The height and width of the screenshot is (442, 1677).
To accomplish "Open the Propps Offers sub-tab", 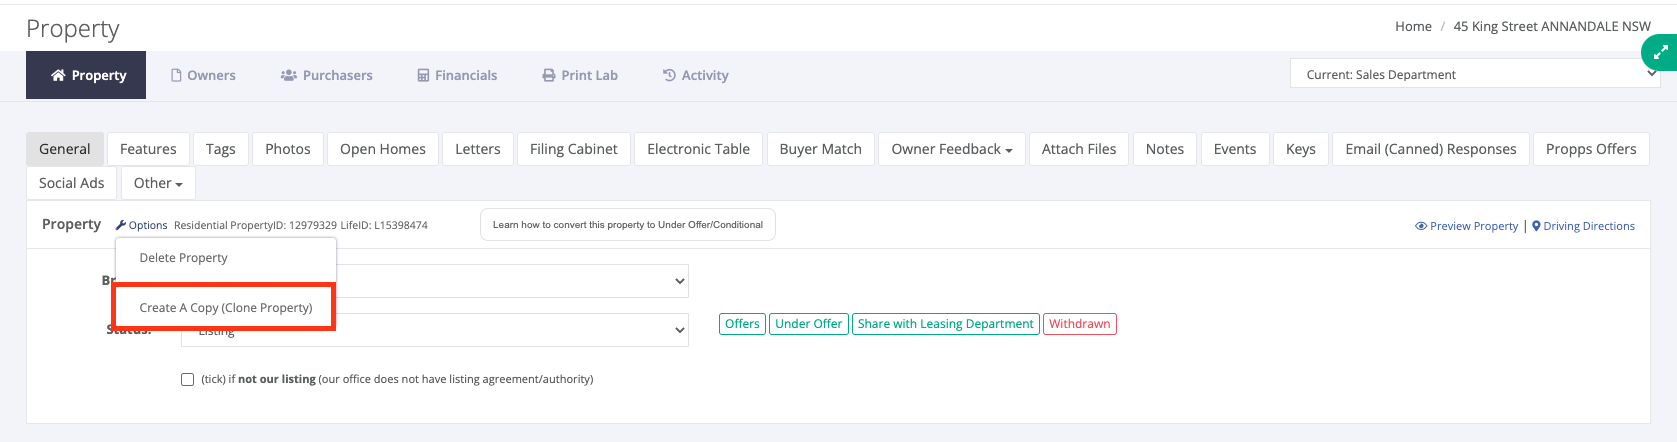I will point(1591,149).
